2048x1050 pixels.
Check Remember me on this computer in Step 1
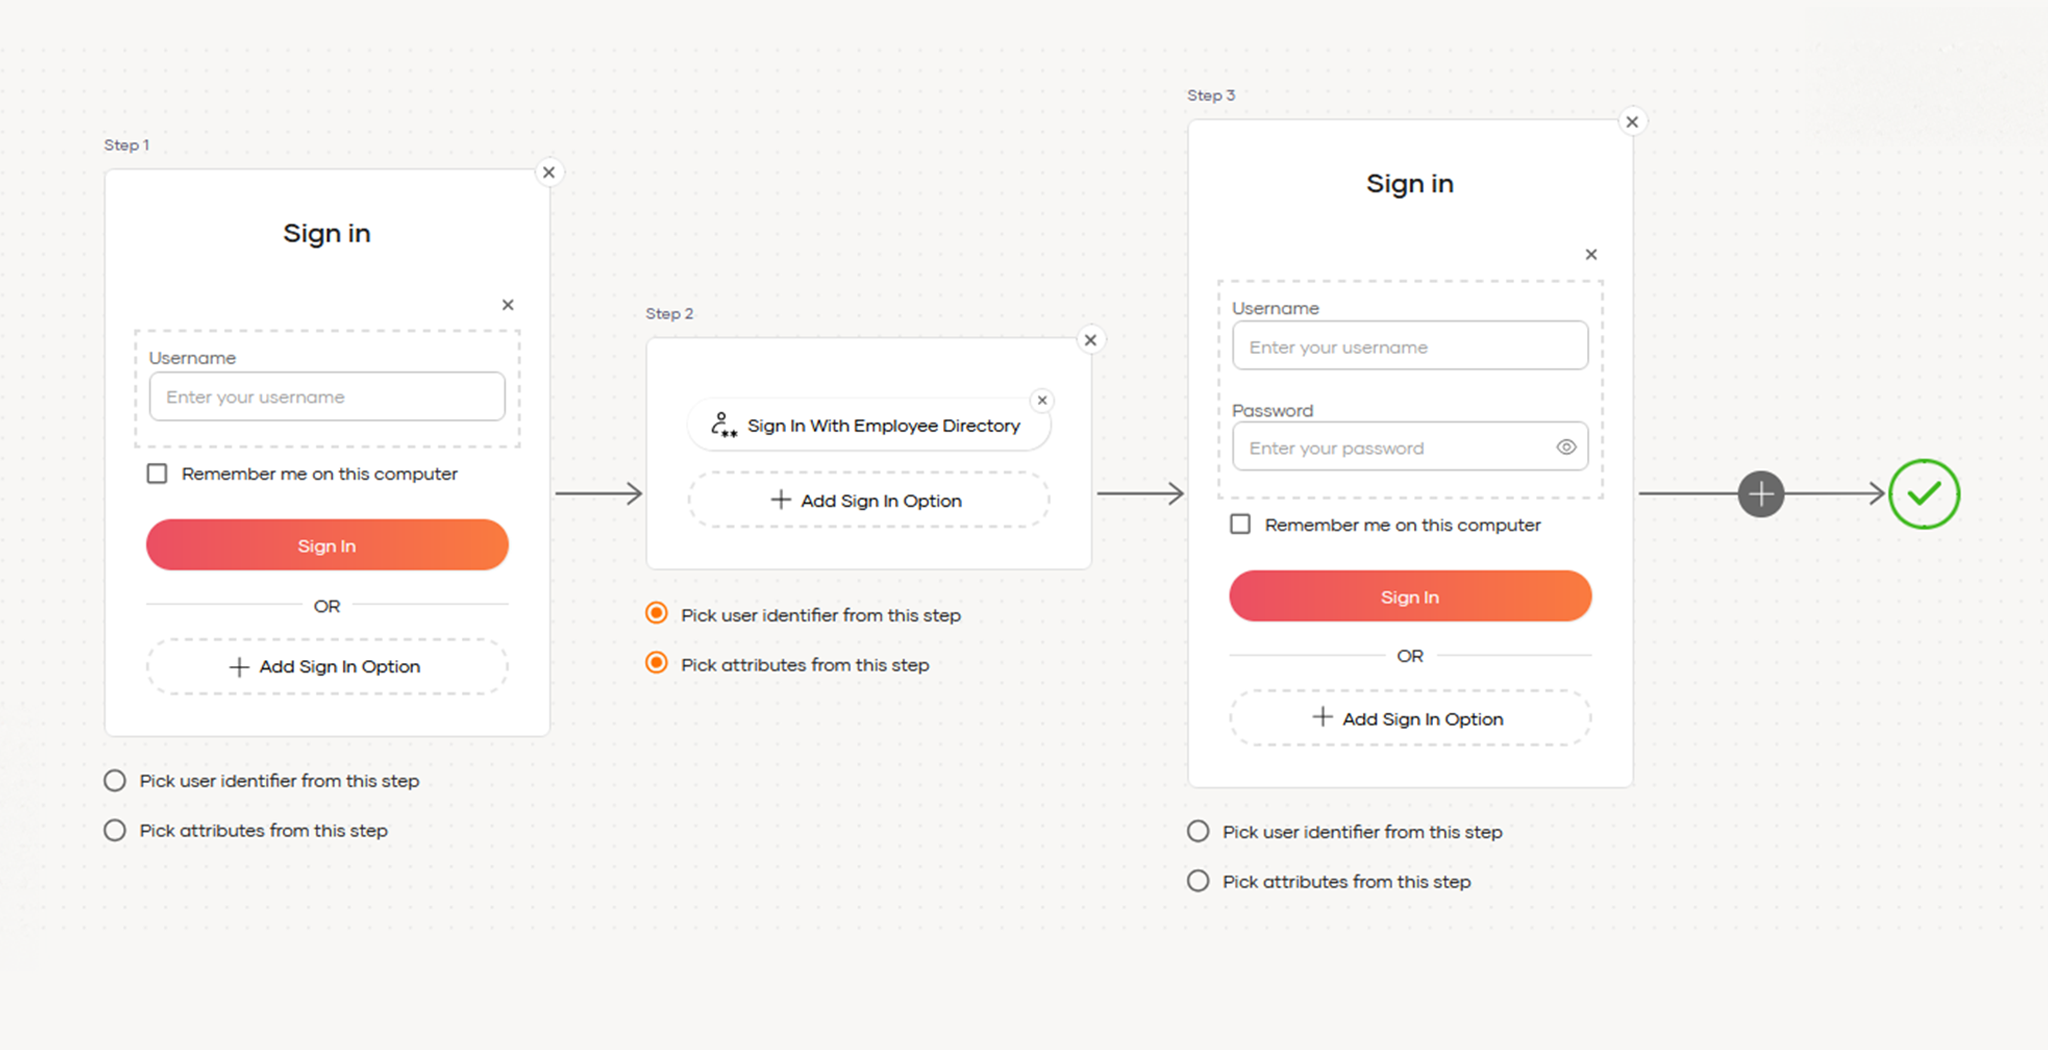pyautogui.click(x=157, y=474)
